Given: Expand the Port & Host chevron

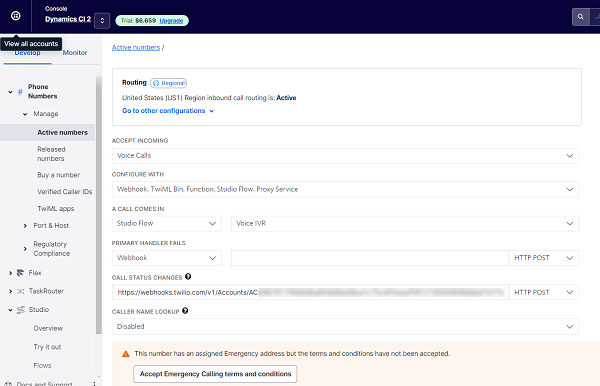Looking at the screenshot, I should click(25, 226).
